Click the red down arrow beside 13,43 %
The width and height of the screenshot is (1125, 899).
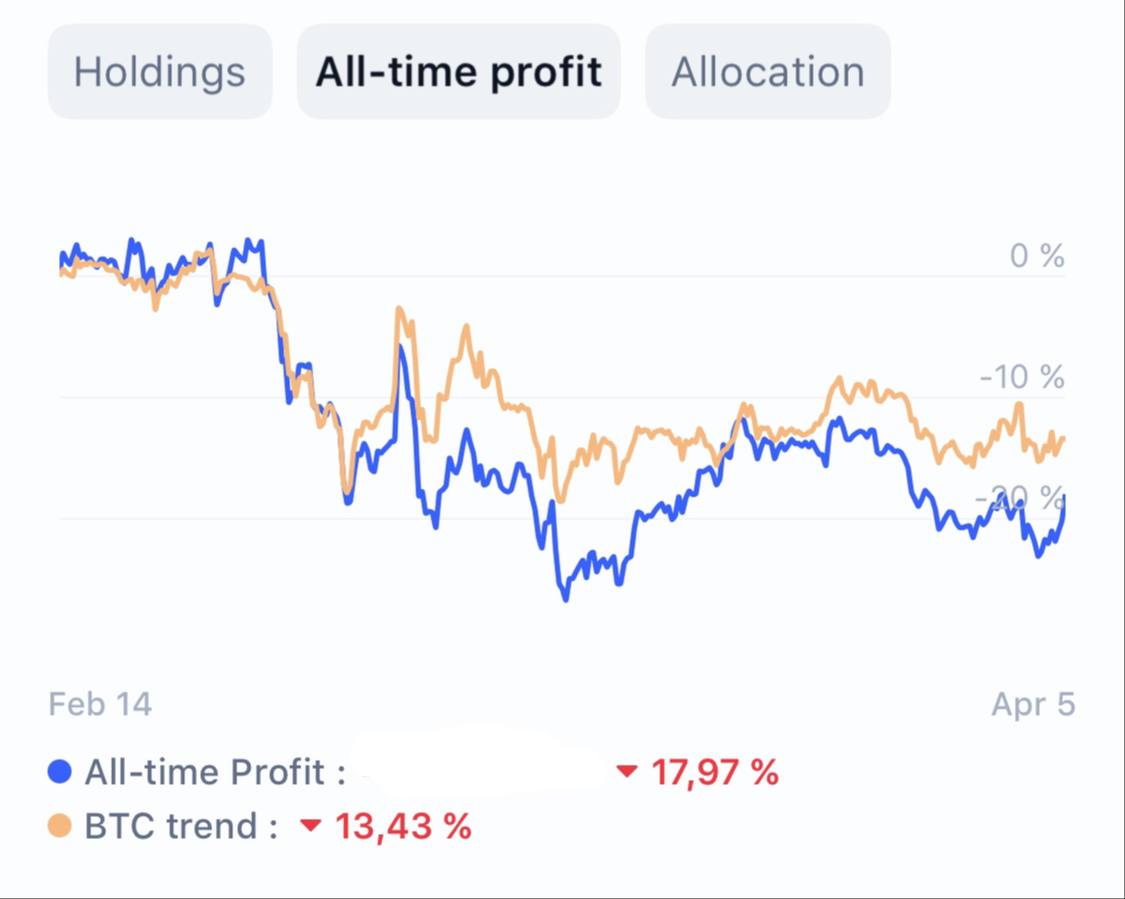coord(311,826)
